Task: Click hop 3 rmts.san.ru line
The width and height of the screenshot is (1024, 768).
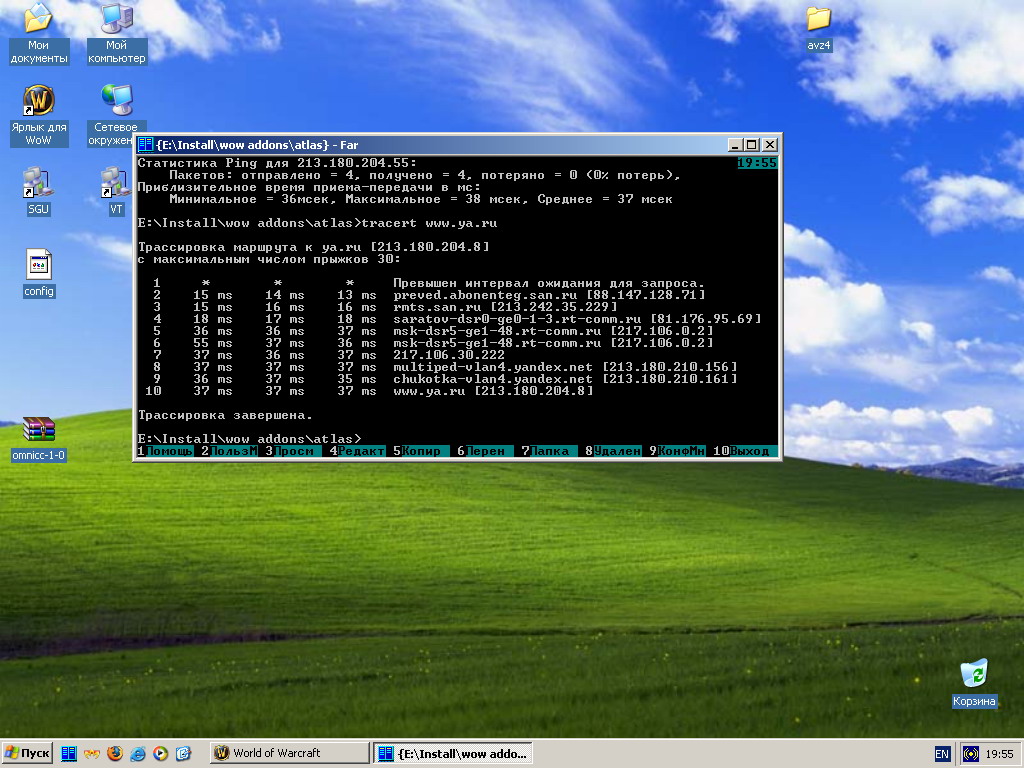Action: pyautogui.click(x=505, y=307)
